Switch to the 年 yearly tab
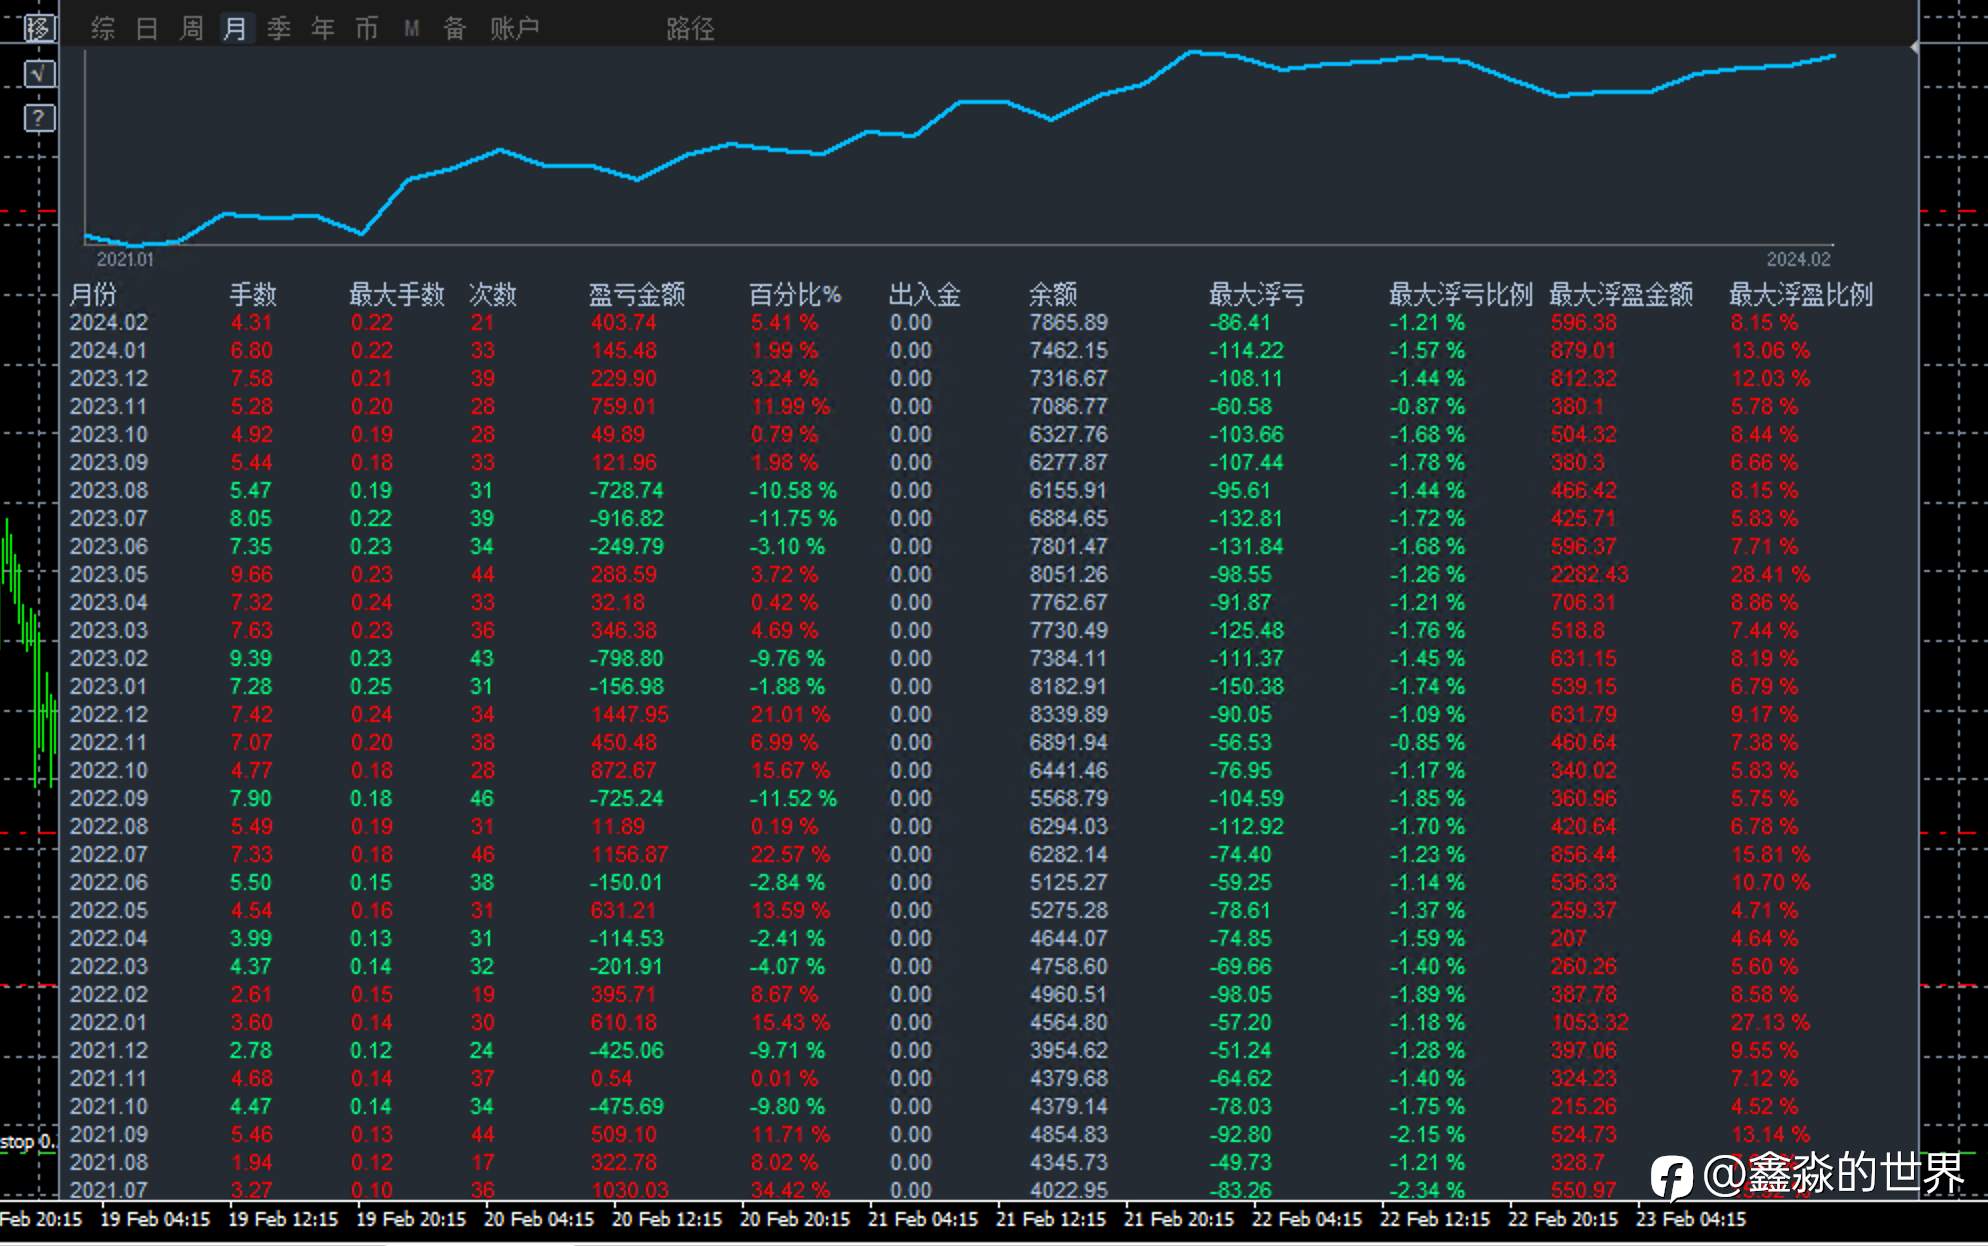1988x1246 pixels. 323,28
